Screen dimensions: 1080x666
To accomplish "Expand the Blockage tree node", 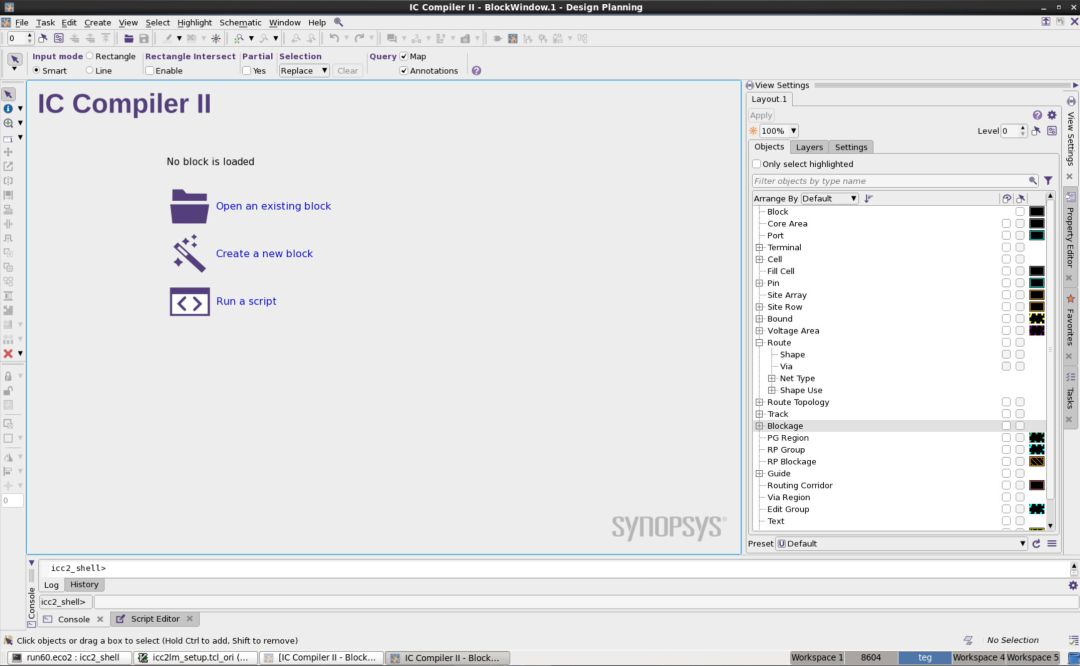I will point(759,426).
